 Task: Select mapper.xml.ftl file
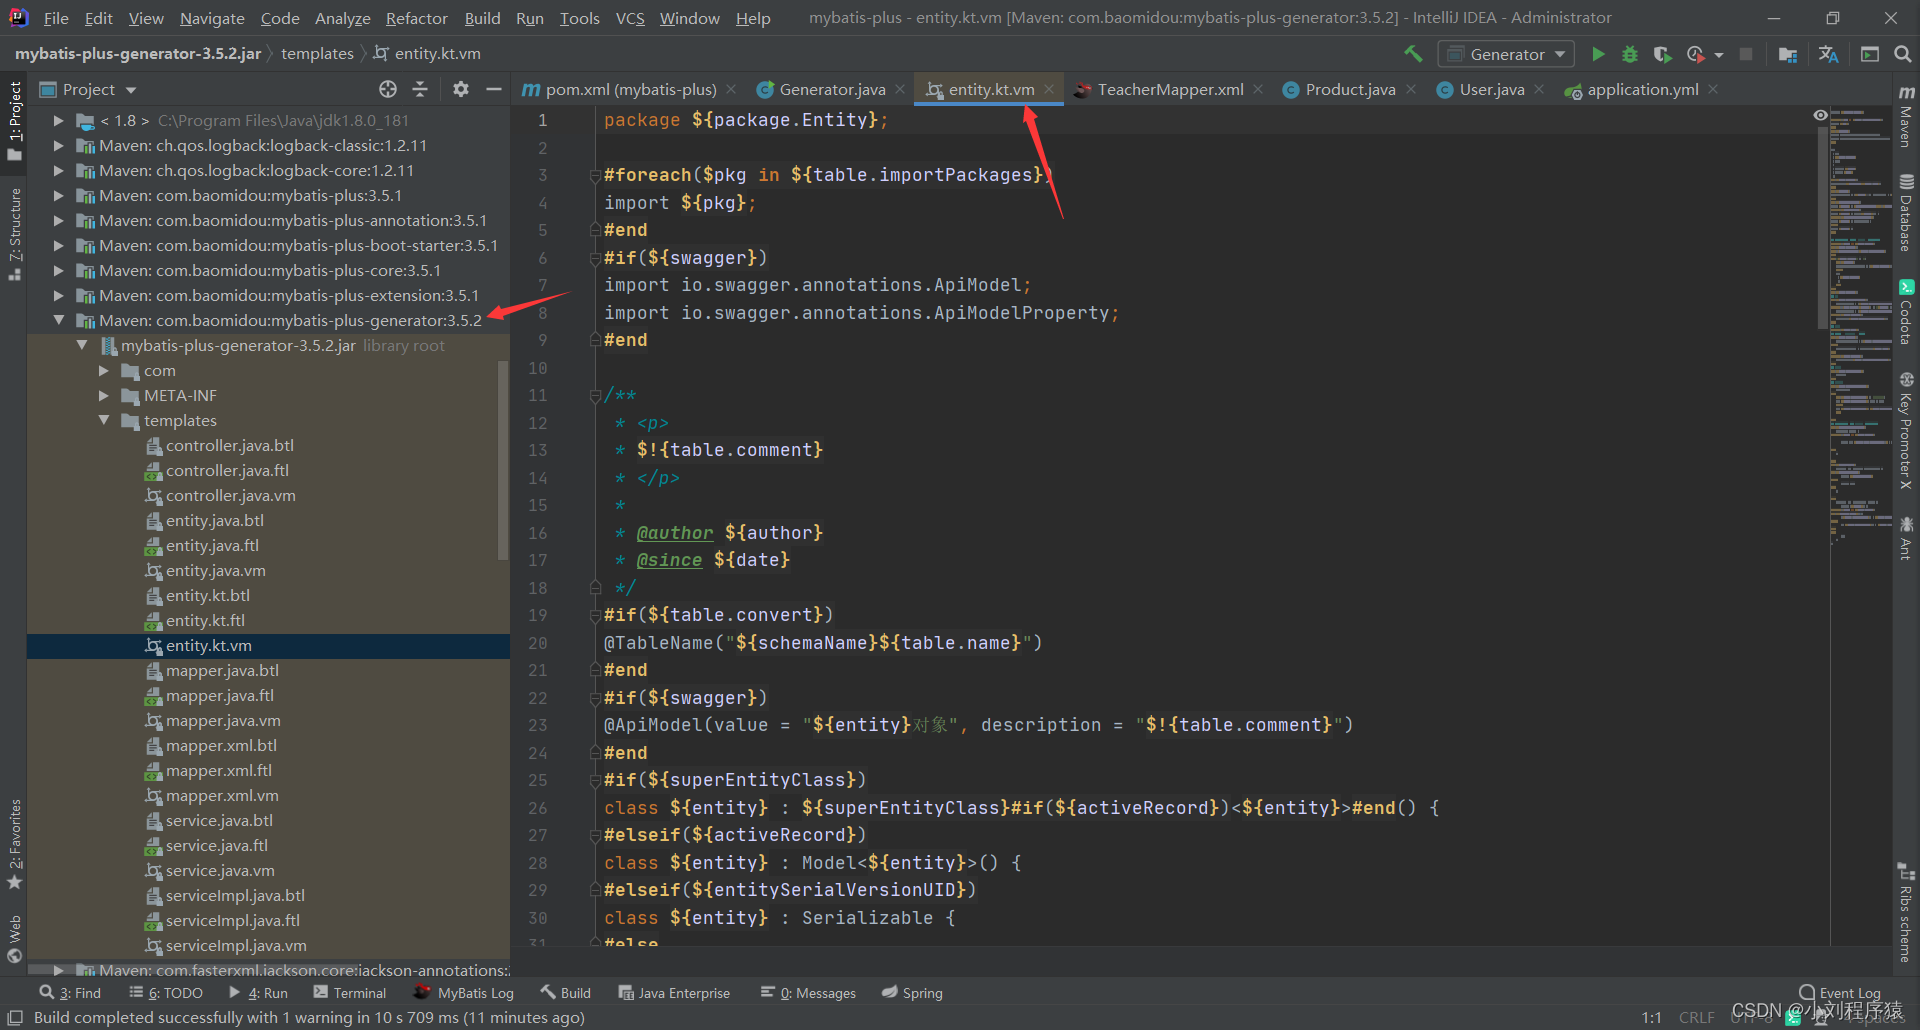[218, 770]
